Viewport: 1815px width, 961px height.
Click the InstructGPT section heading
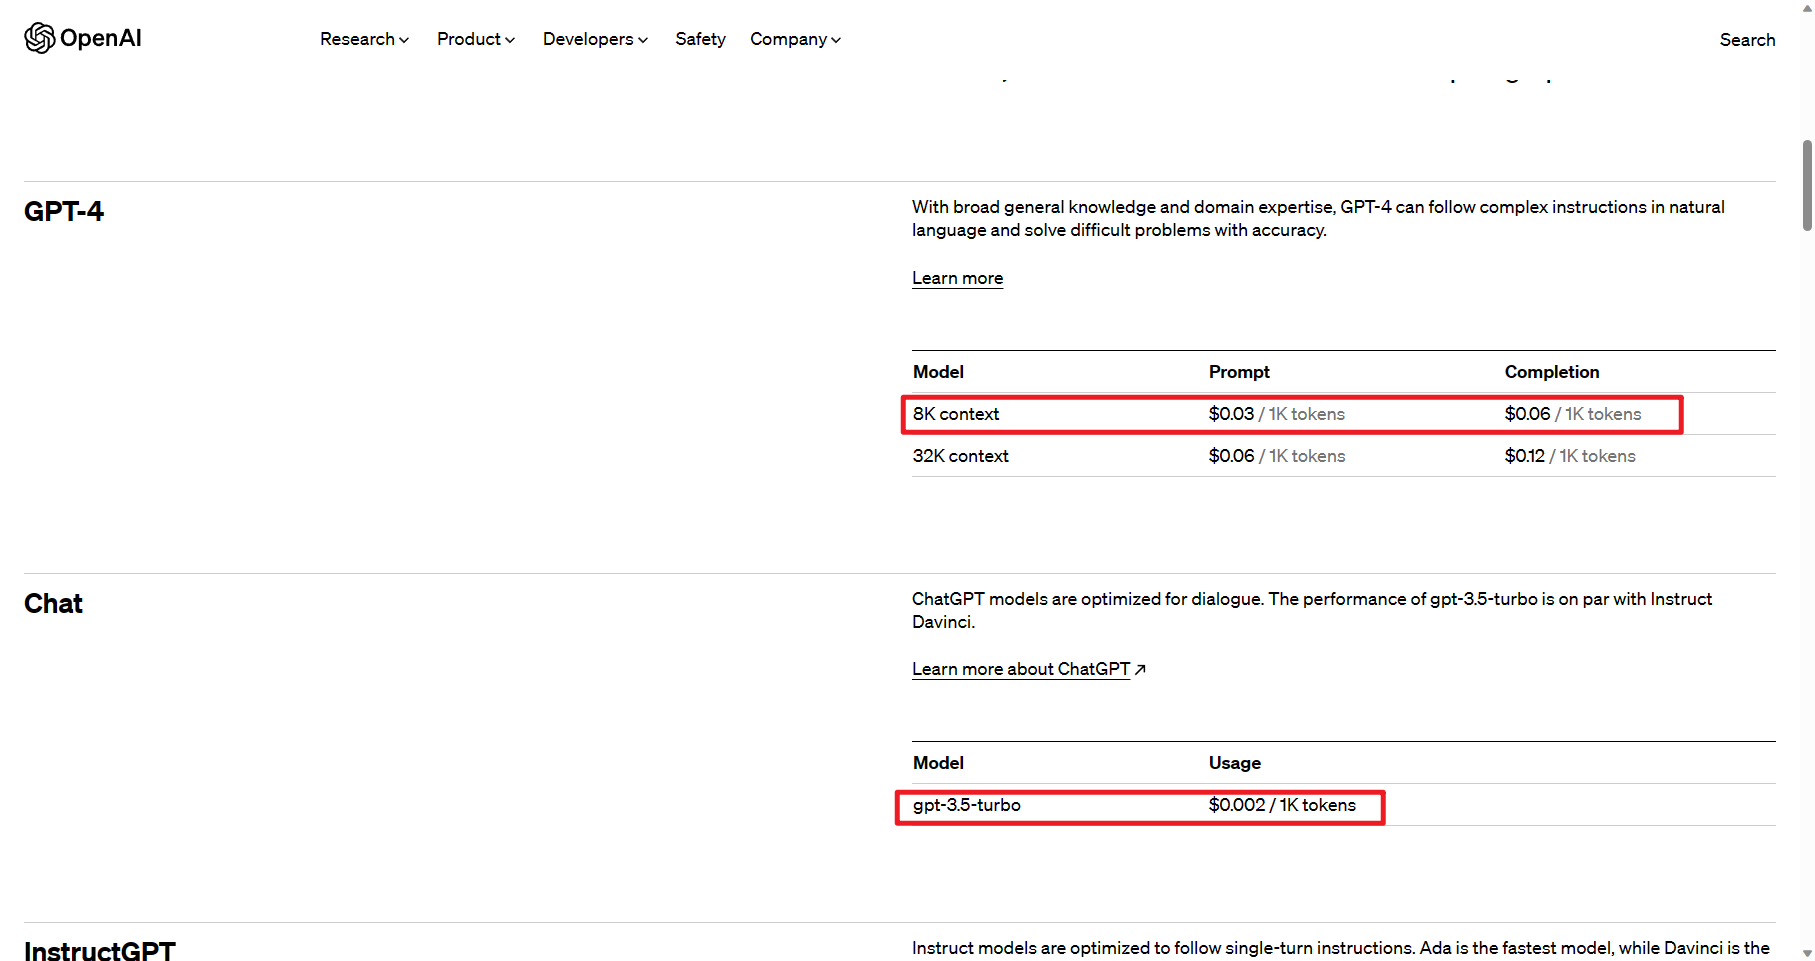coord(100,950)
